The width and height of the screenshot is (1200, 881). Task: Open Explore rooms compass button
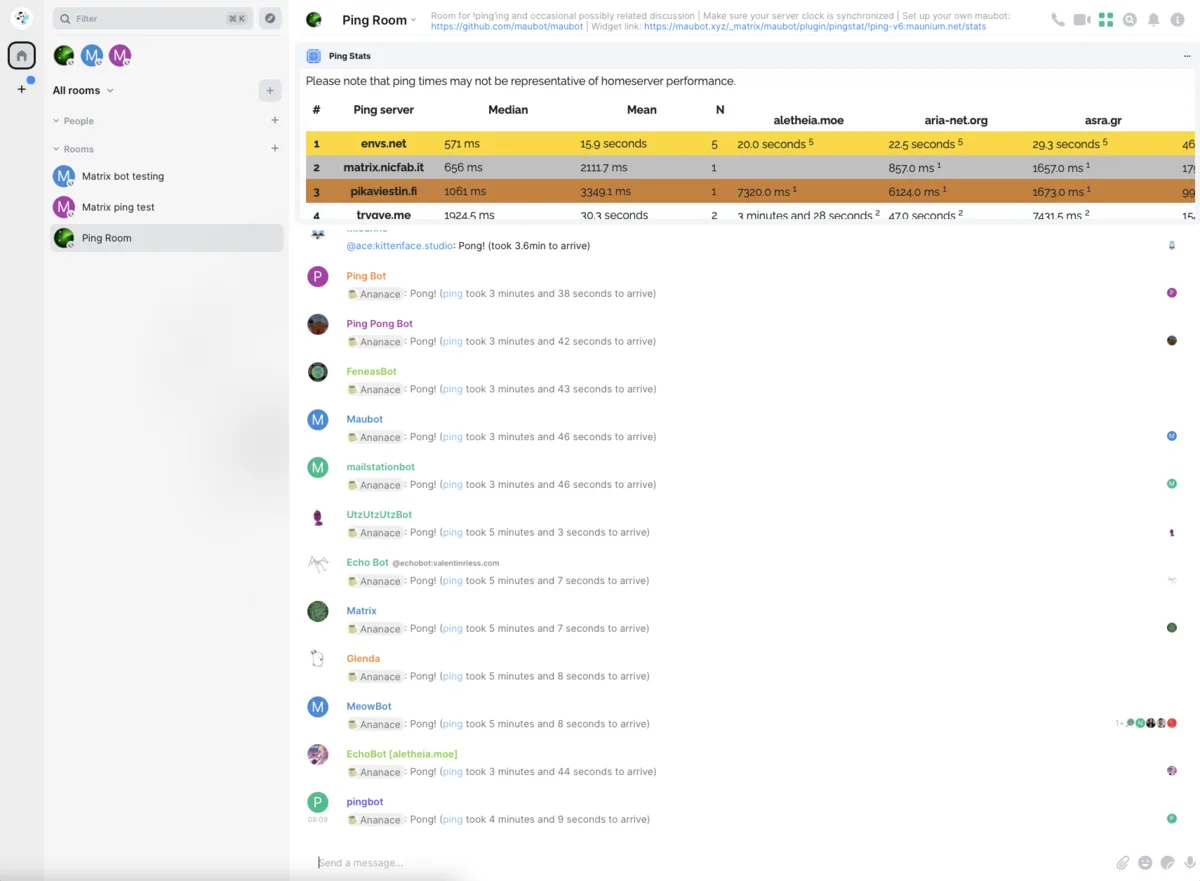click(x=269, y=18)
